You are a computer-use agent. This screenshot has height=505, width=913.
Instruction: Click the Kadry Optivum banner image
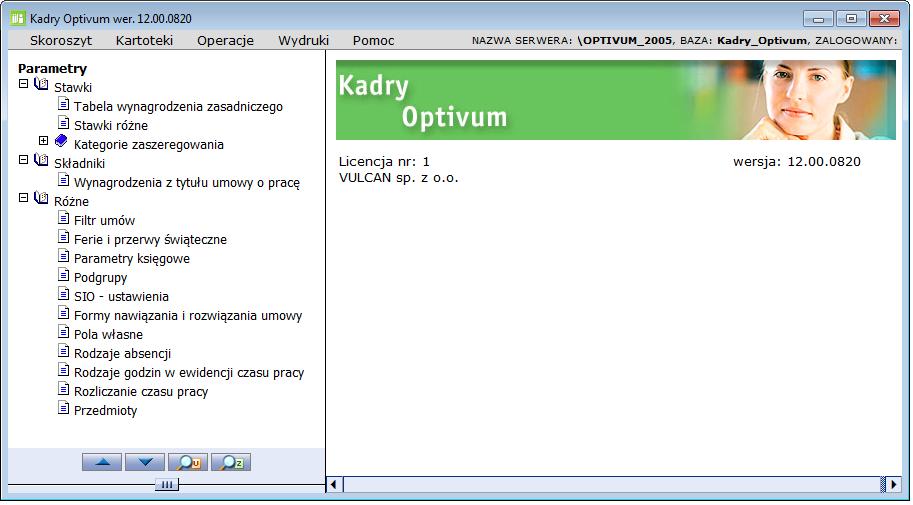(615, 100)
